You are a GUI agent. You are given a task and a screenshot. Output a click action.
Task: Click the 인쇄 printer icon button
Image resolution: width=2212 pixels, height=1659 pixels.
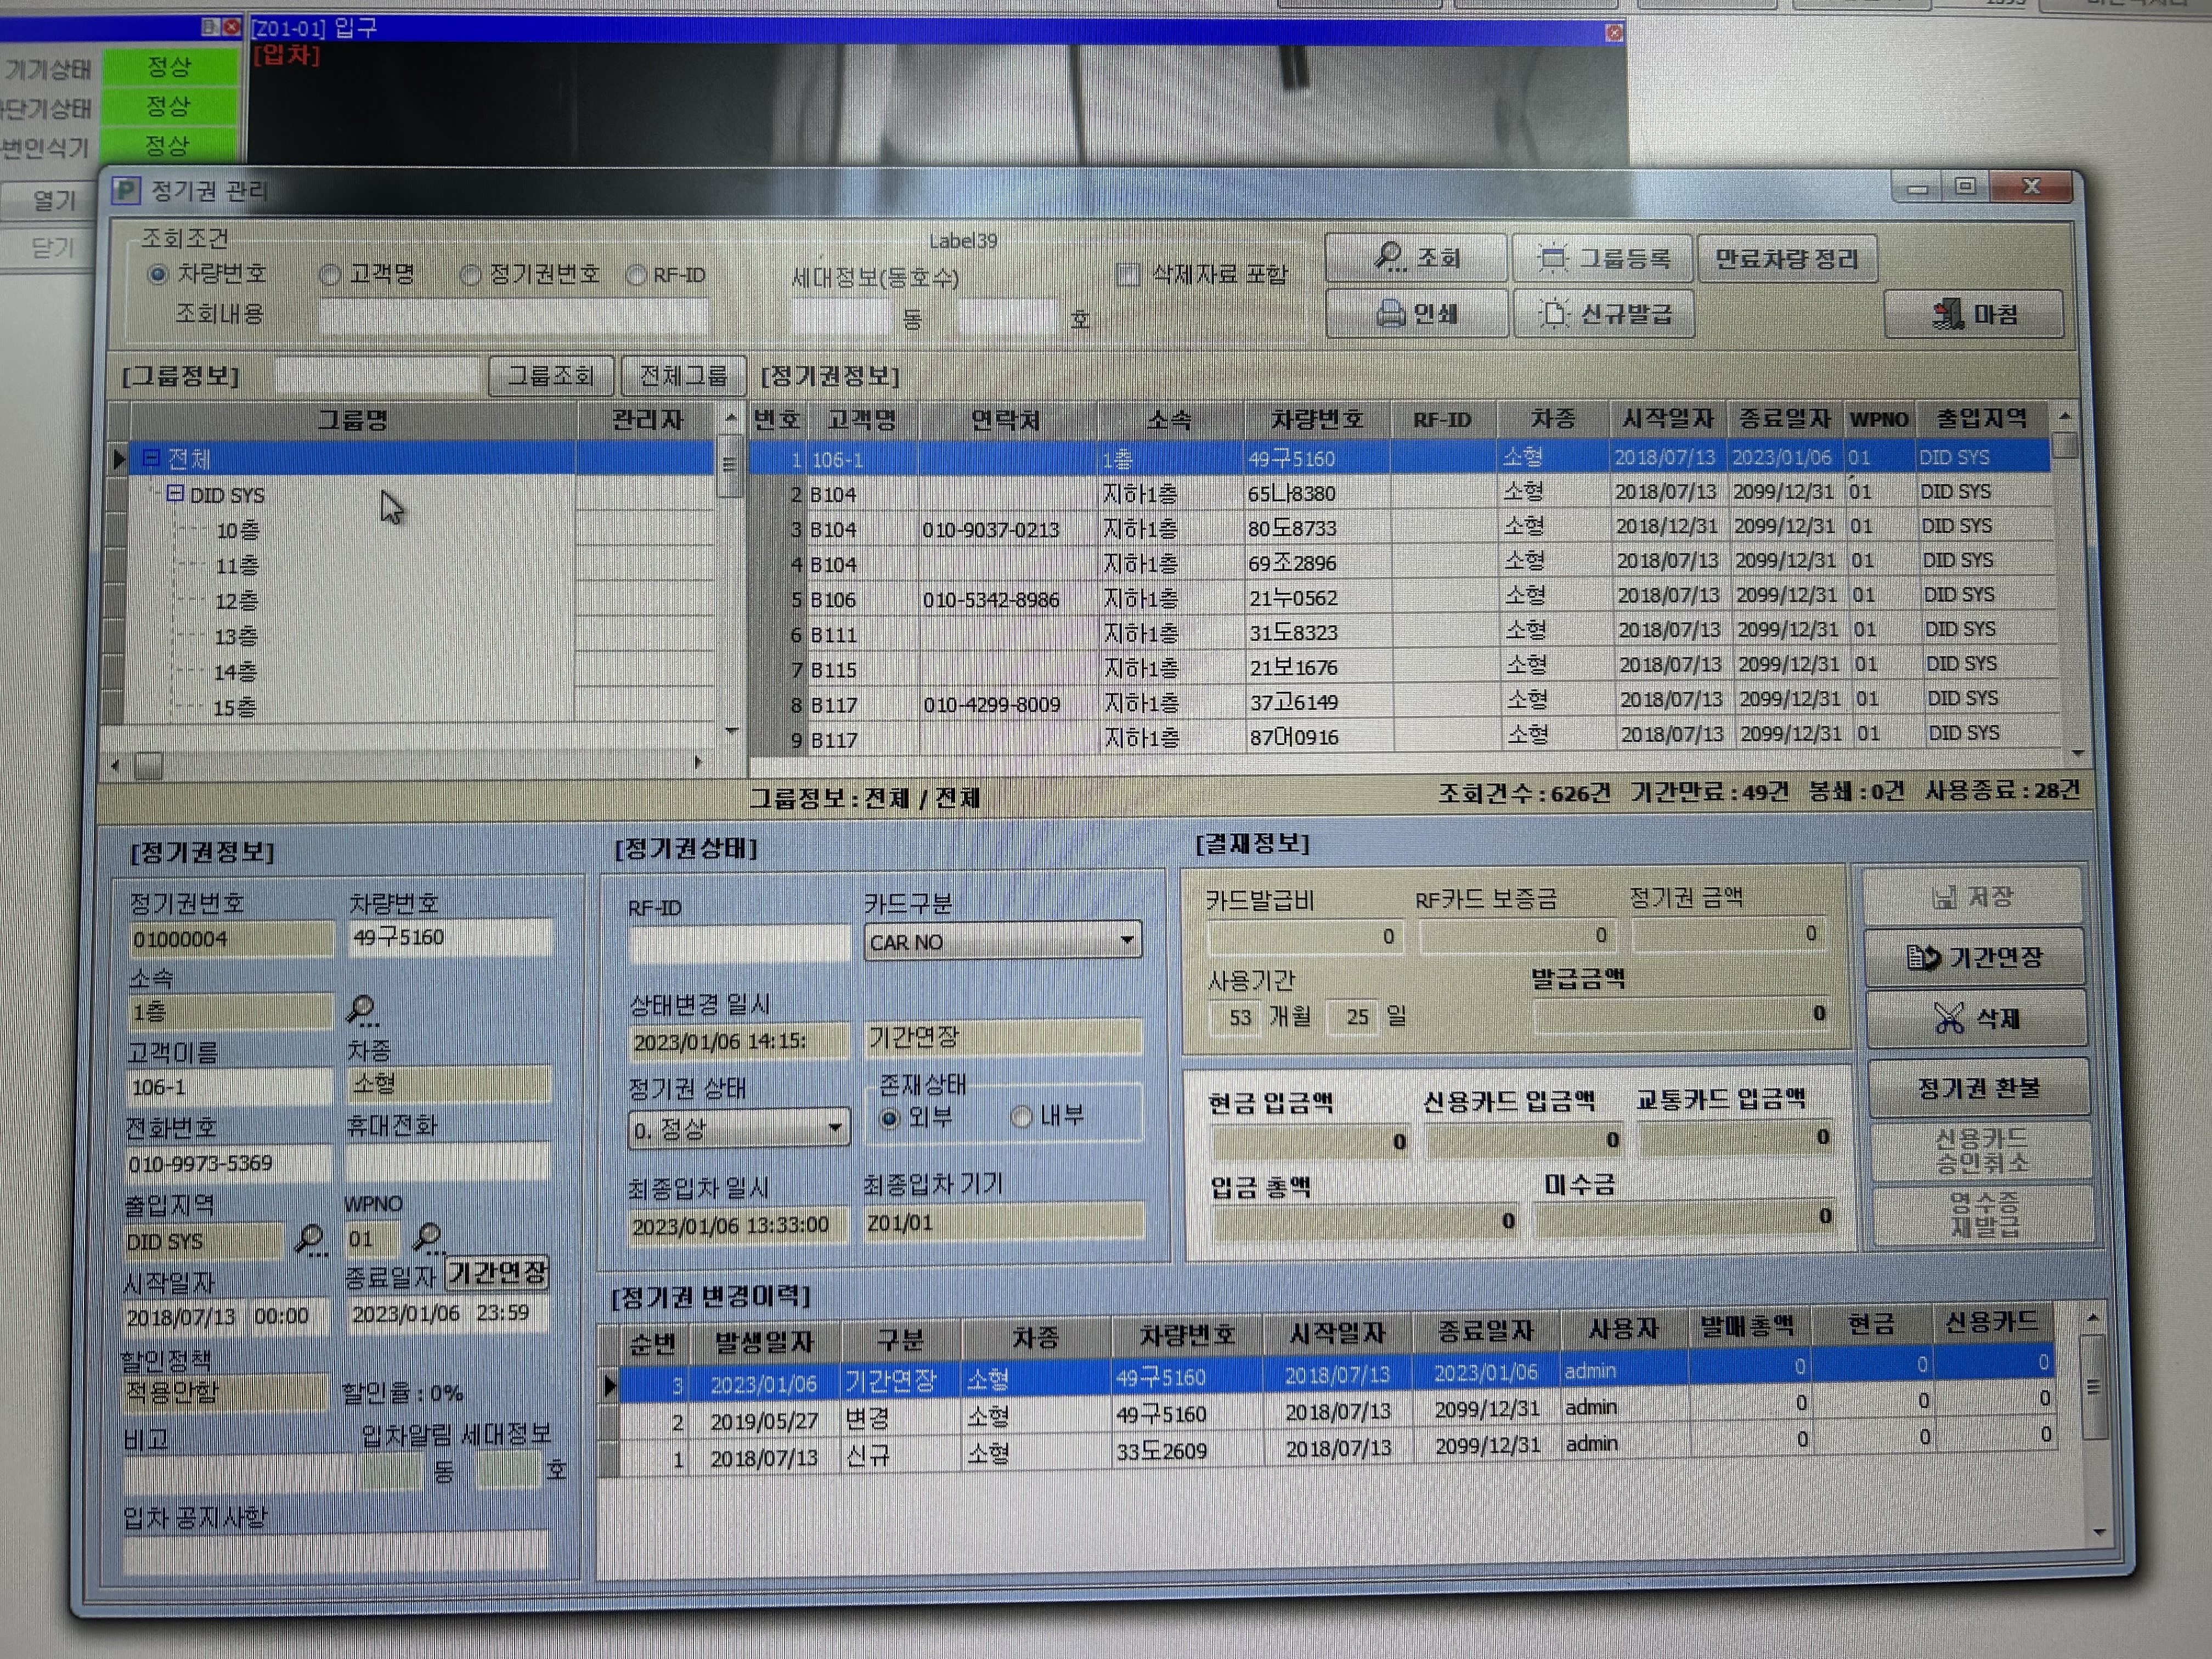[x=1416, y=314]
